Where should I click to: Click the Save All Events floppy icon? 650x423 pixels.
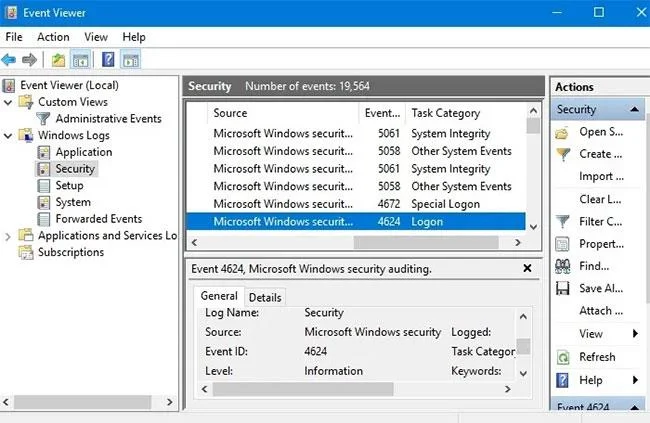click(563, 288)
